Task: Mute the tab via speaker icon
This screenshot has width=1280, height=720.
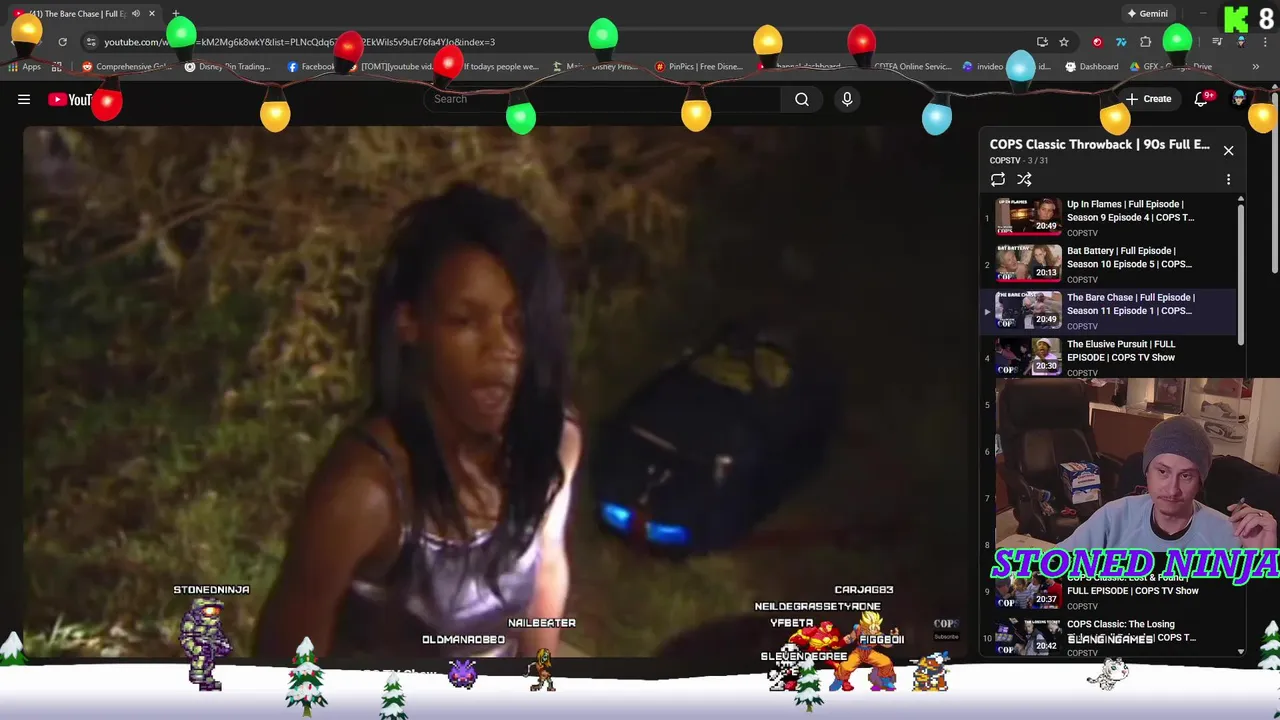Action: (136, 14)
